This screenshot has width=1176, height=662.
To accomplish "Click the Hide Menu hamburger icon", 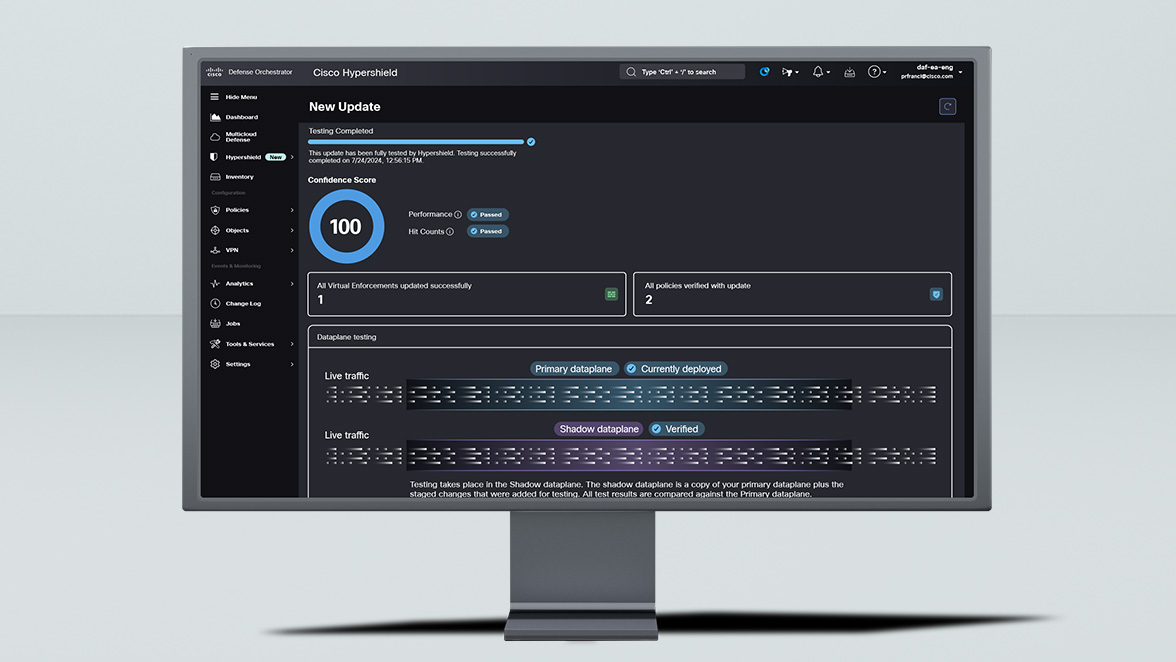I will pos(214,97).
